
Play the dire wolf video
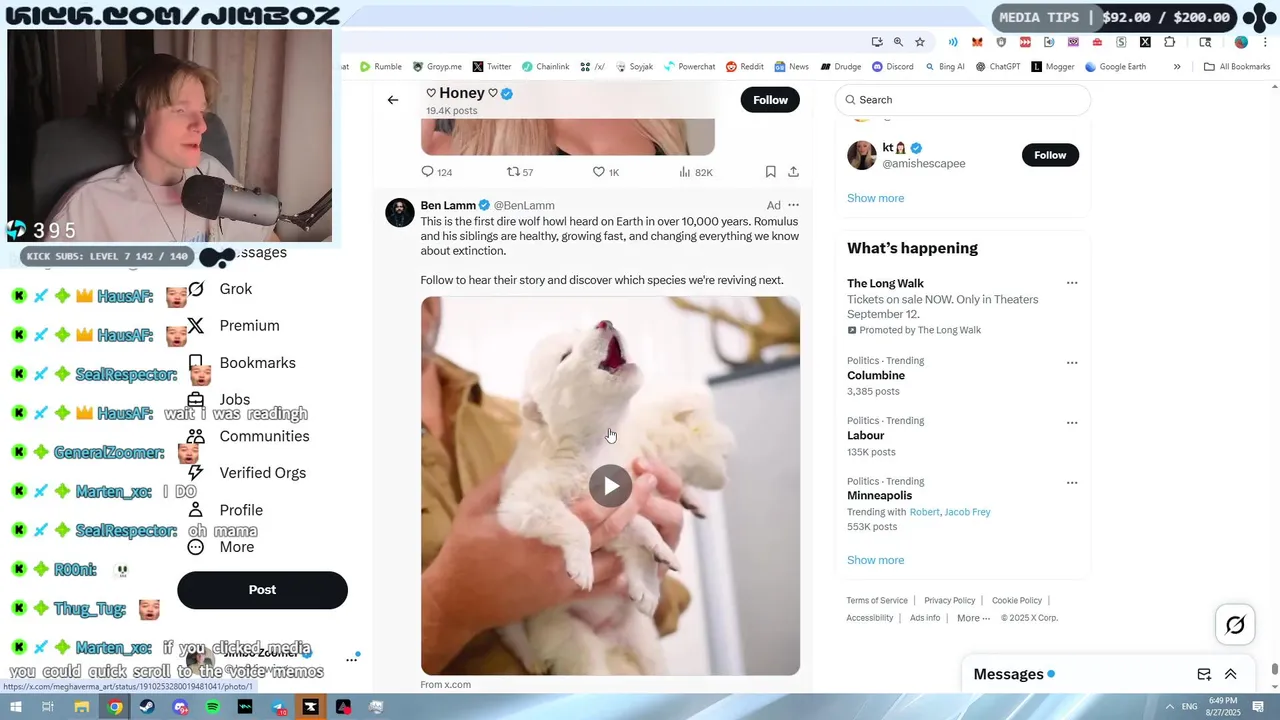click(610, 486)
